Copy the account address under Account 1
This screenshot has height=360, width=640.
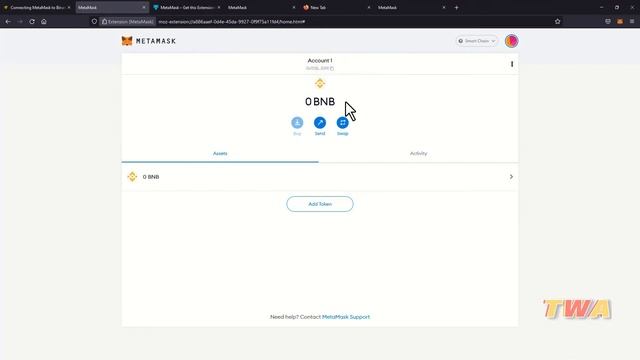(x=320, y=69)
